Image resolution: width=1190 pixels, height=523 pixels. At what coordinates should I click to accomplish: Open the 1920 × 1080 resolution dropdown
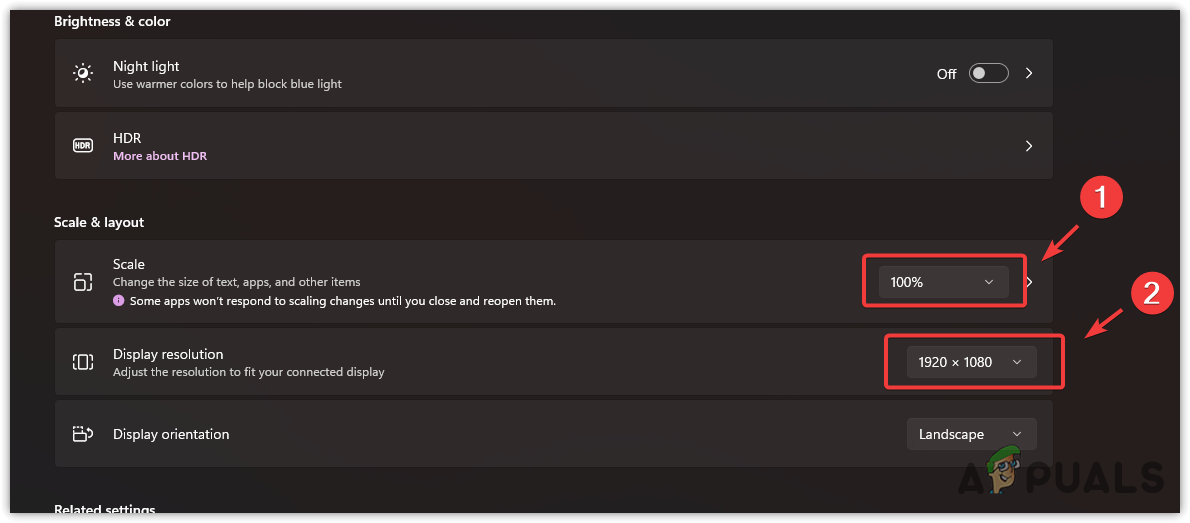(971, 362)
